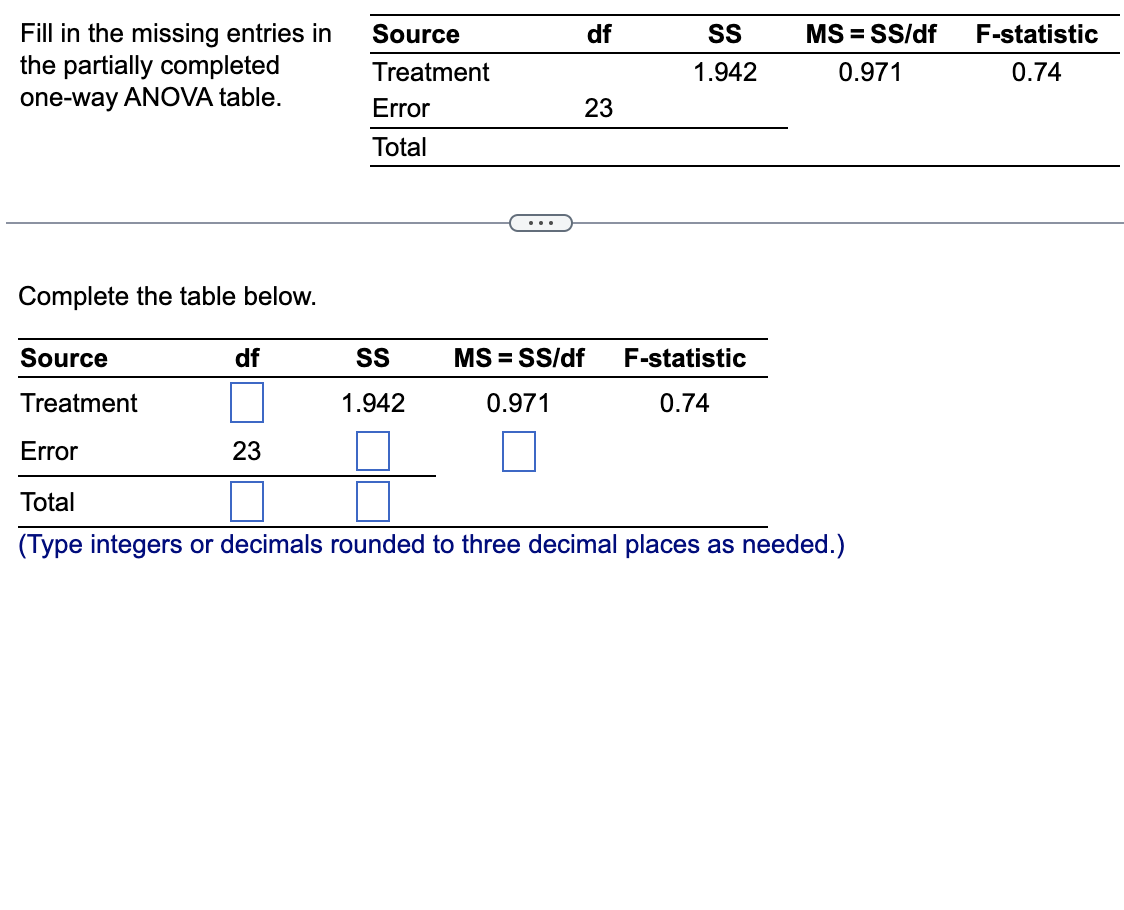1124x910 pixels.
Task: Click the Total df input box
Action: (246, 501)
